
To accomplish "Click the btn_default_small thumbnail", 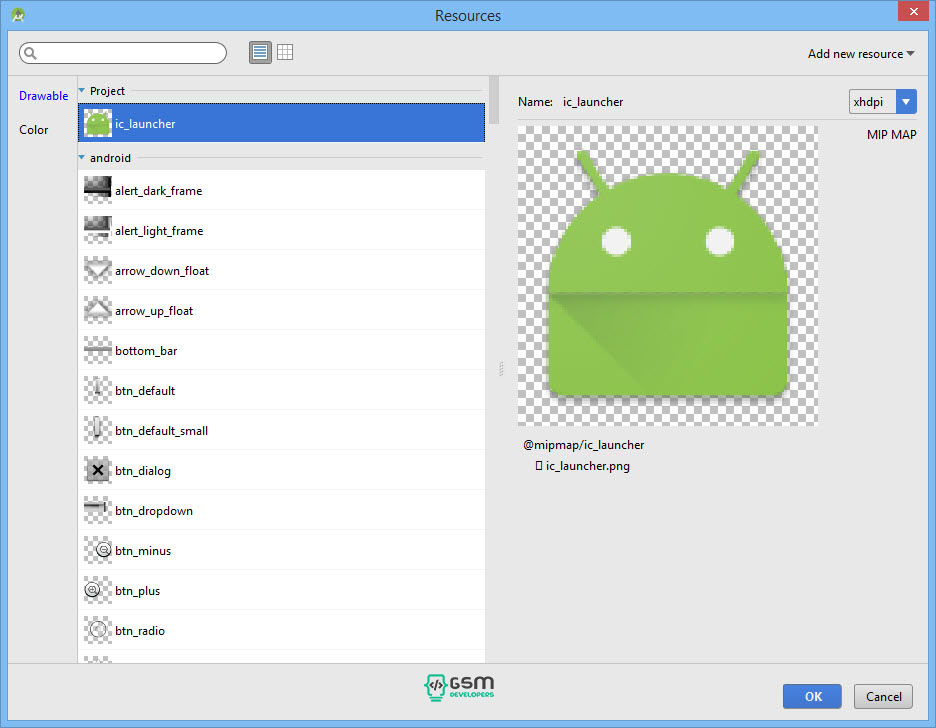I will [98, 430].
